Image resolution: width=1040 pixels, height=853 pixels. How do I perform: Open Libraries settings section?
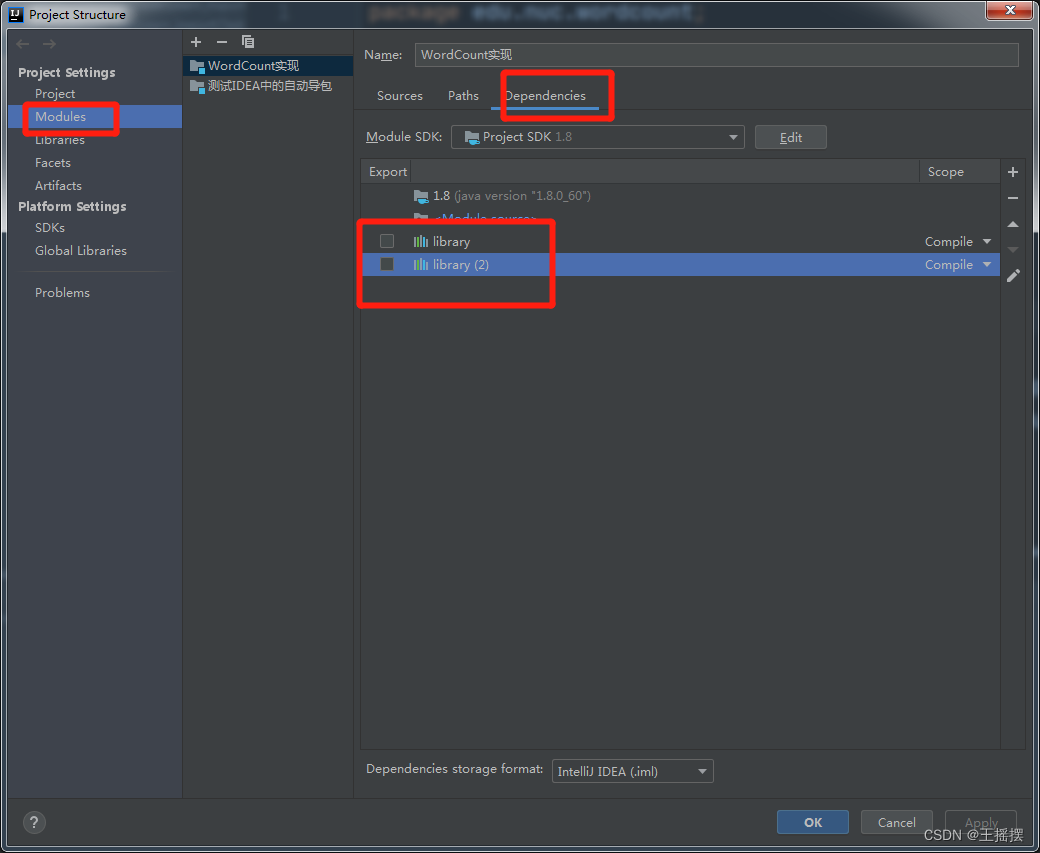click(x=60, y=140)
